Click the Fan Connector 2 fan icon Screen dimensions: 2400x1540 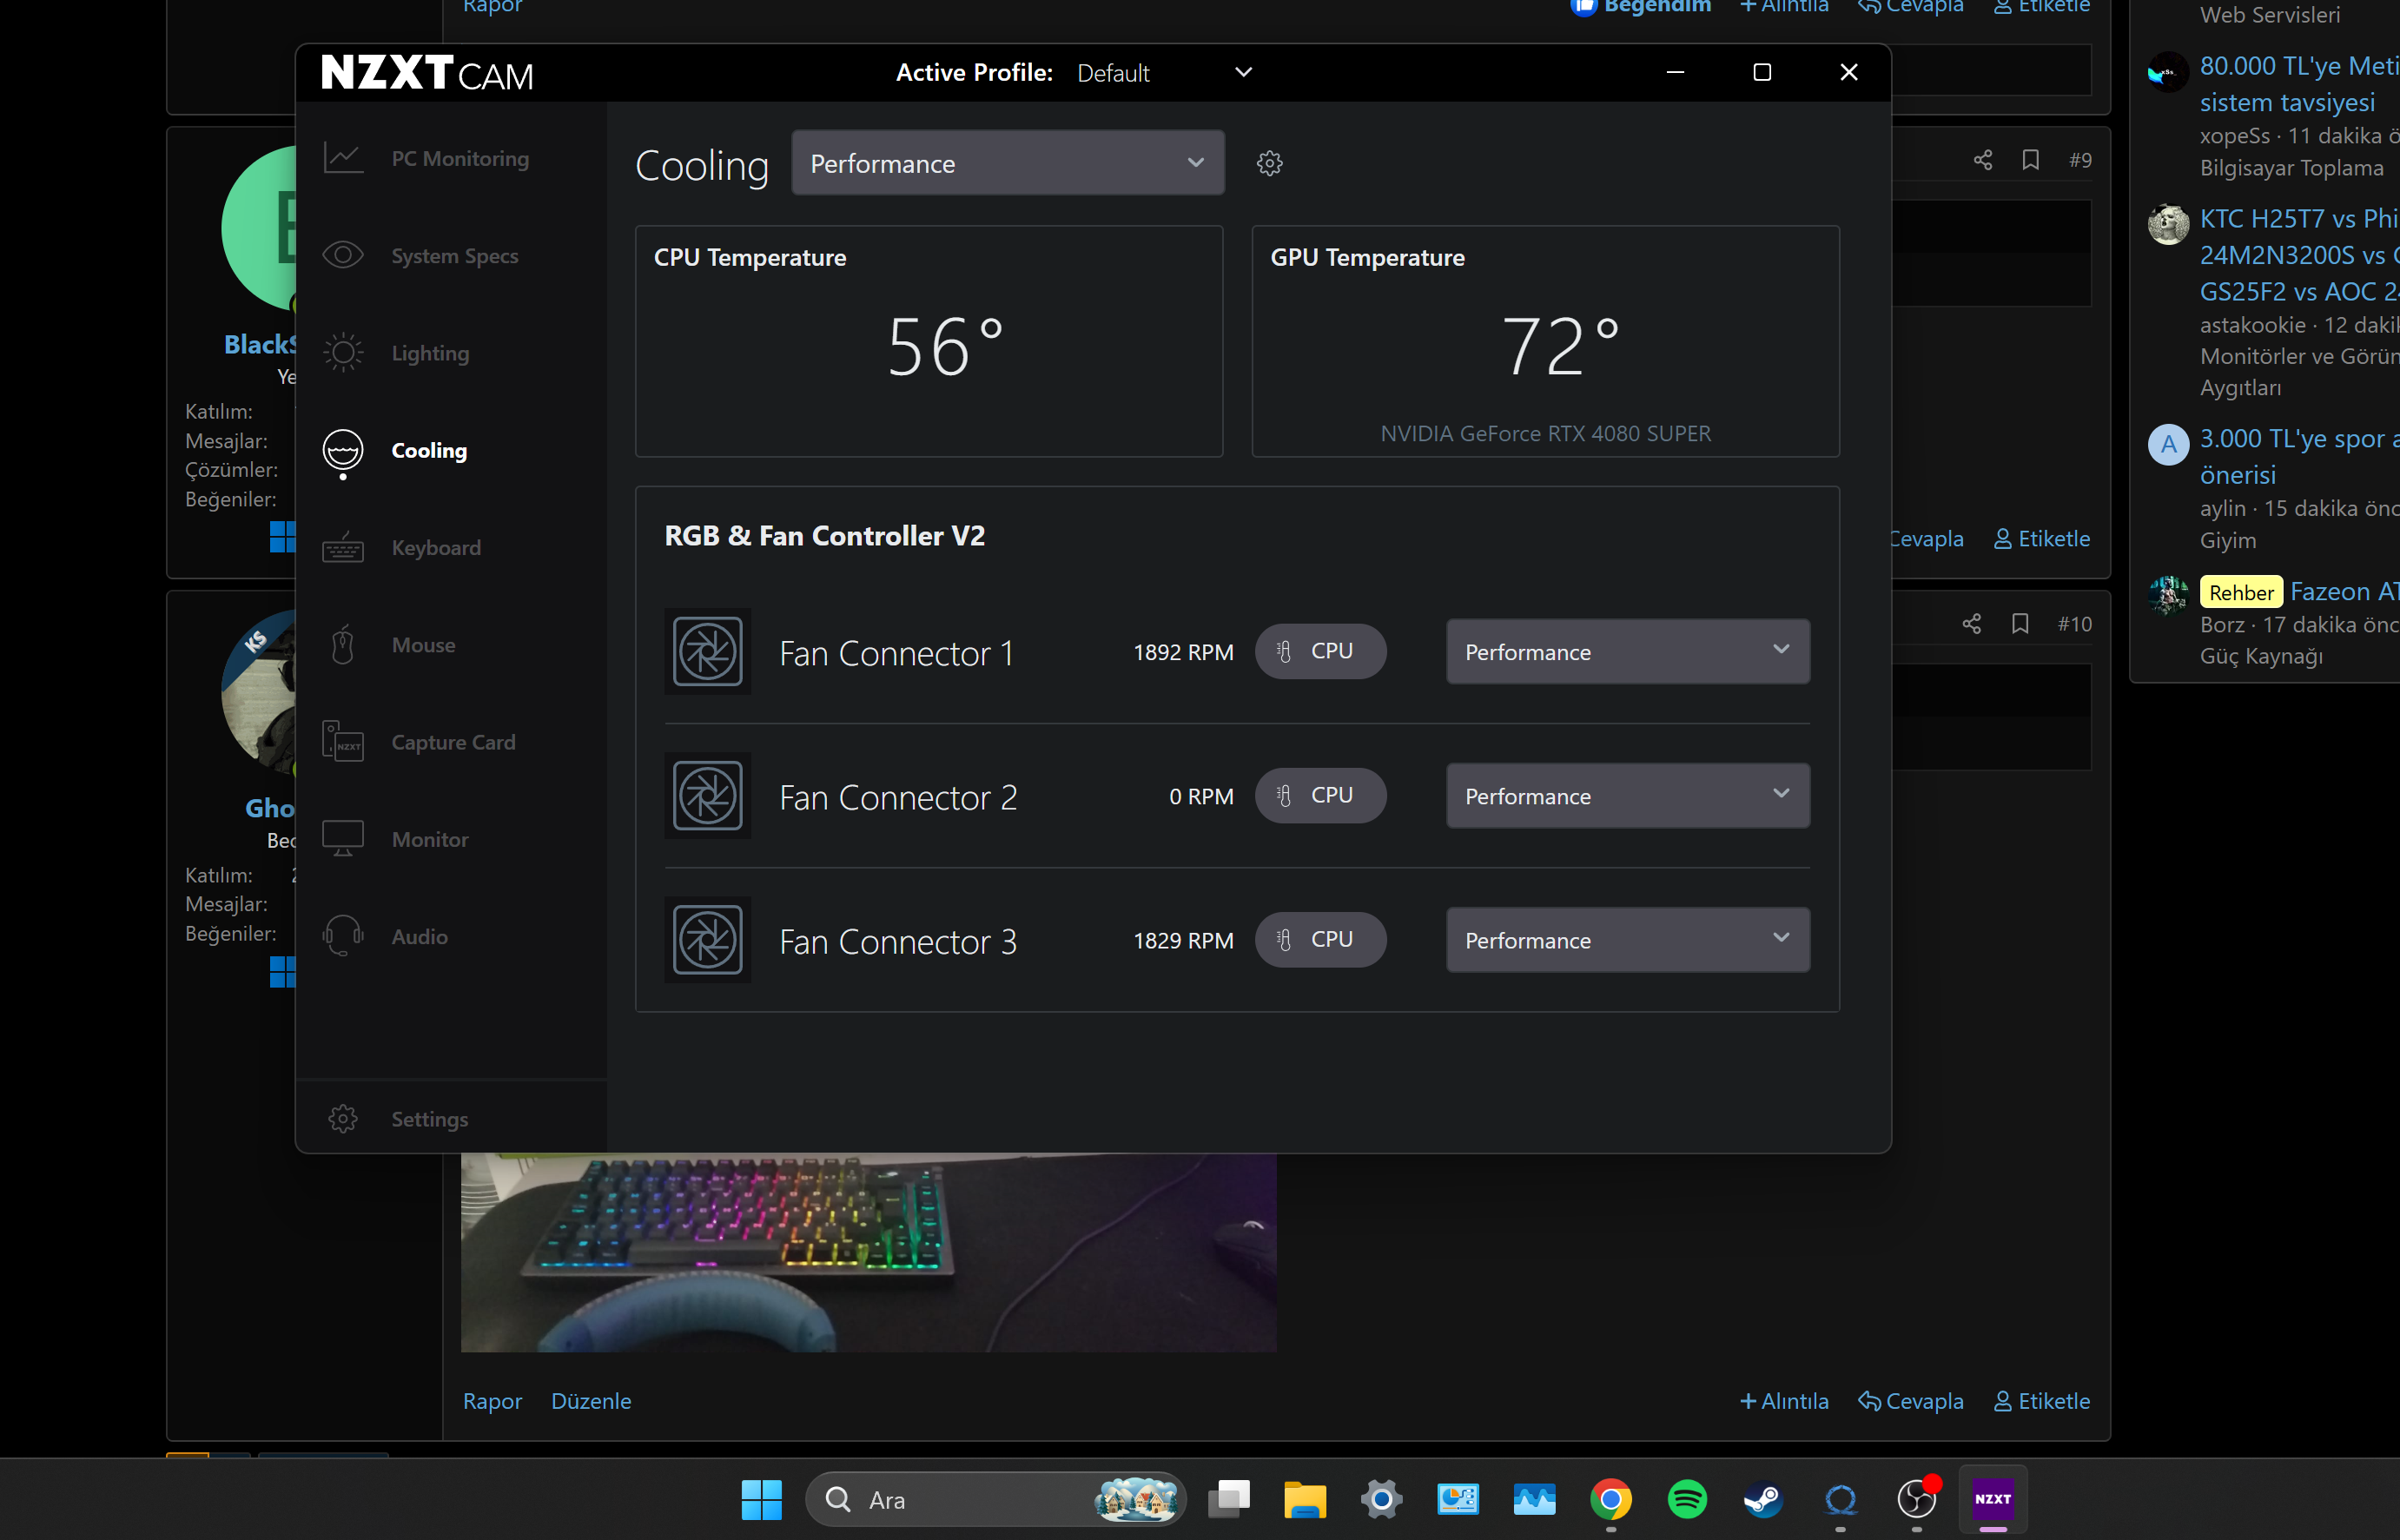708,795
